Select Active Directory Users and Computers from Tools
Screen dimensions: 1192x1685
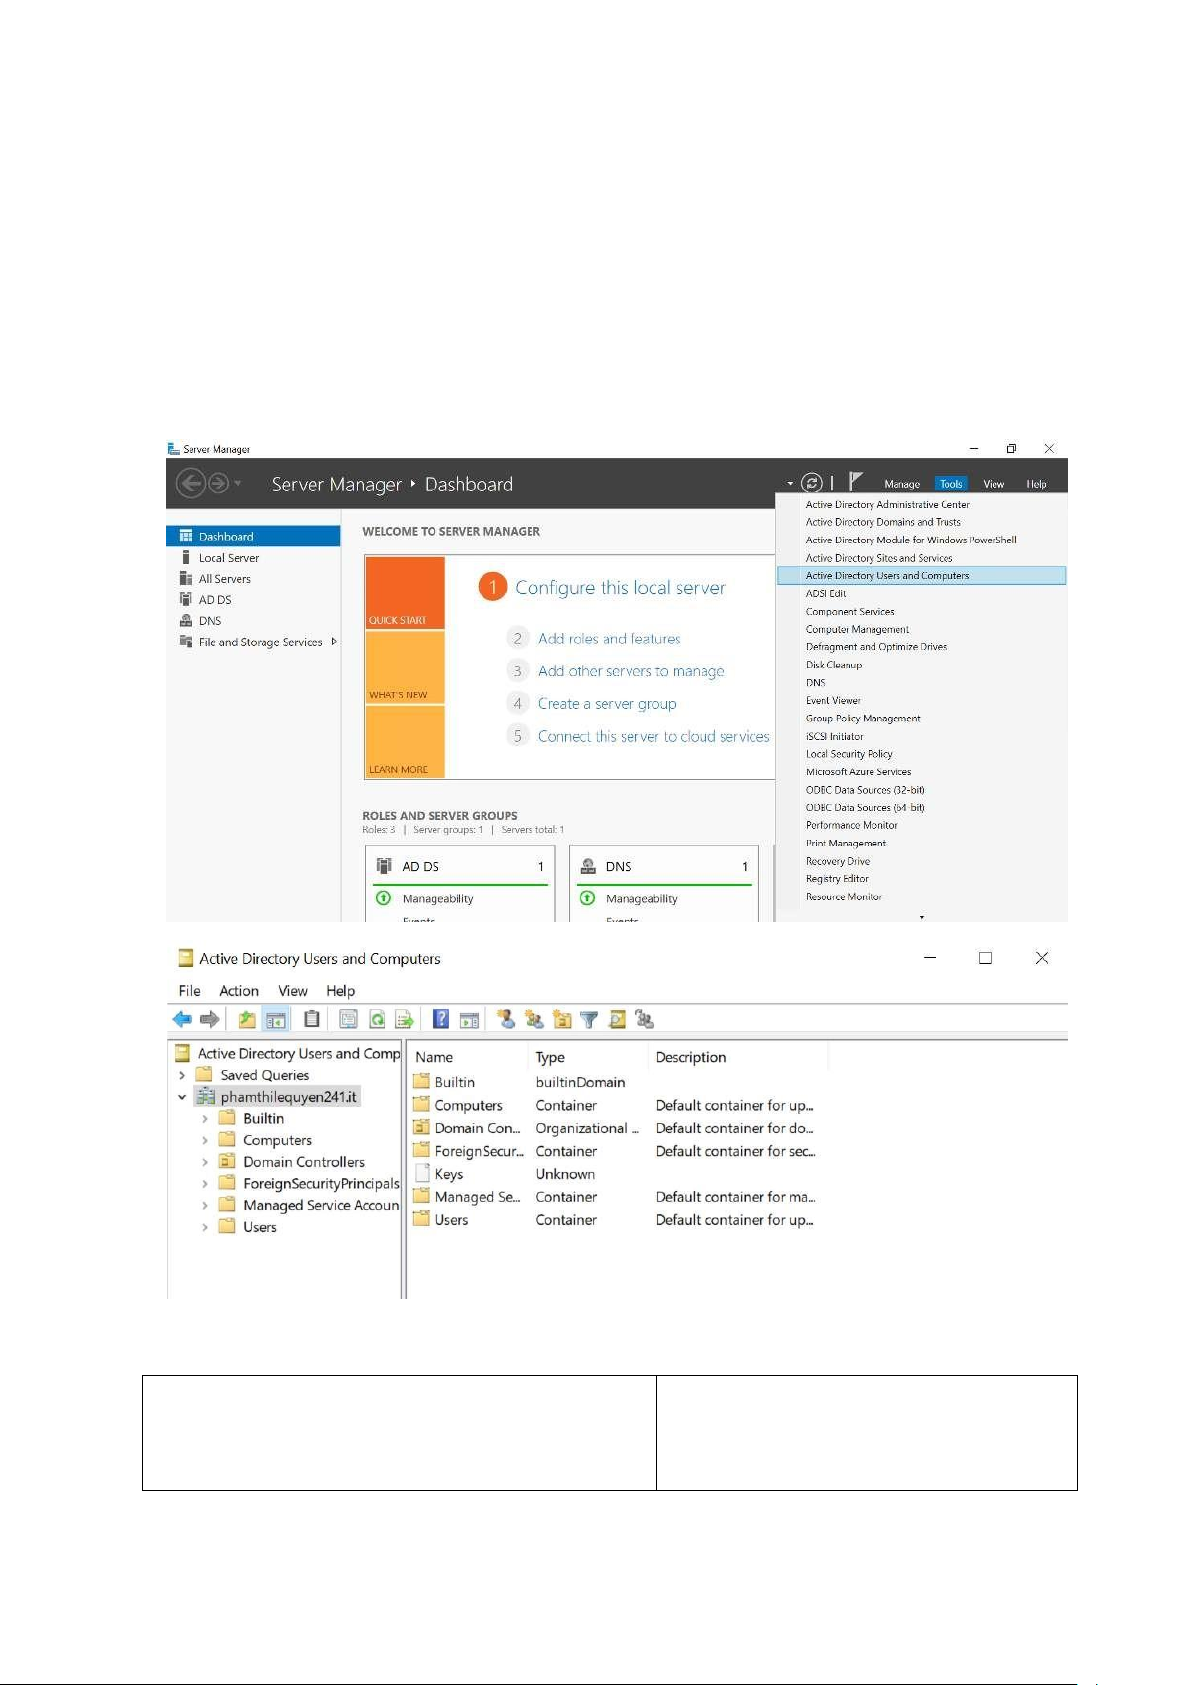click(x=921, y=576)
